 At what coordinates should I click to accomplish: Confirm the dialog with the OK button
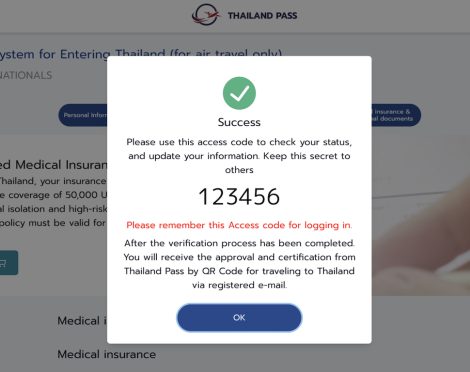[239, 317]
